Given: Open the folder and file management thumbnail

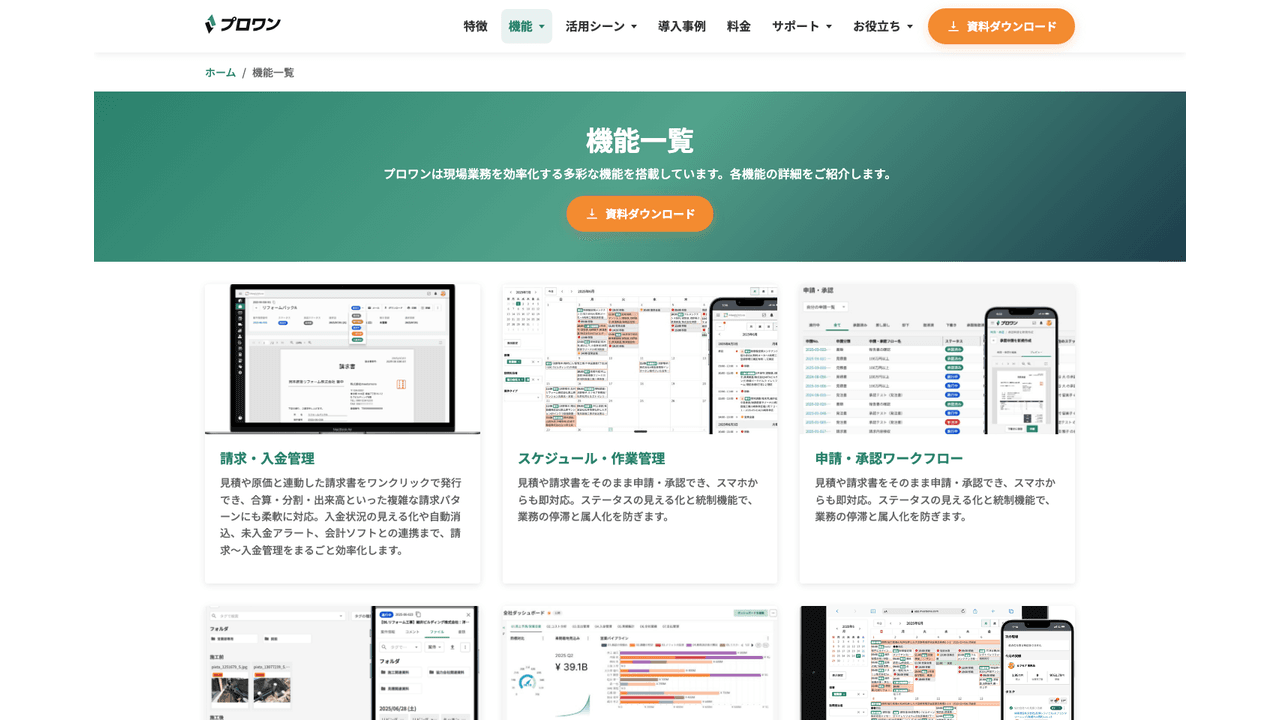Looking at the screenshot, I should [342, 662].
